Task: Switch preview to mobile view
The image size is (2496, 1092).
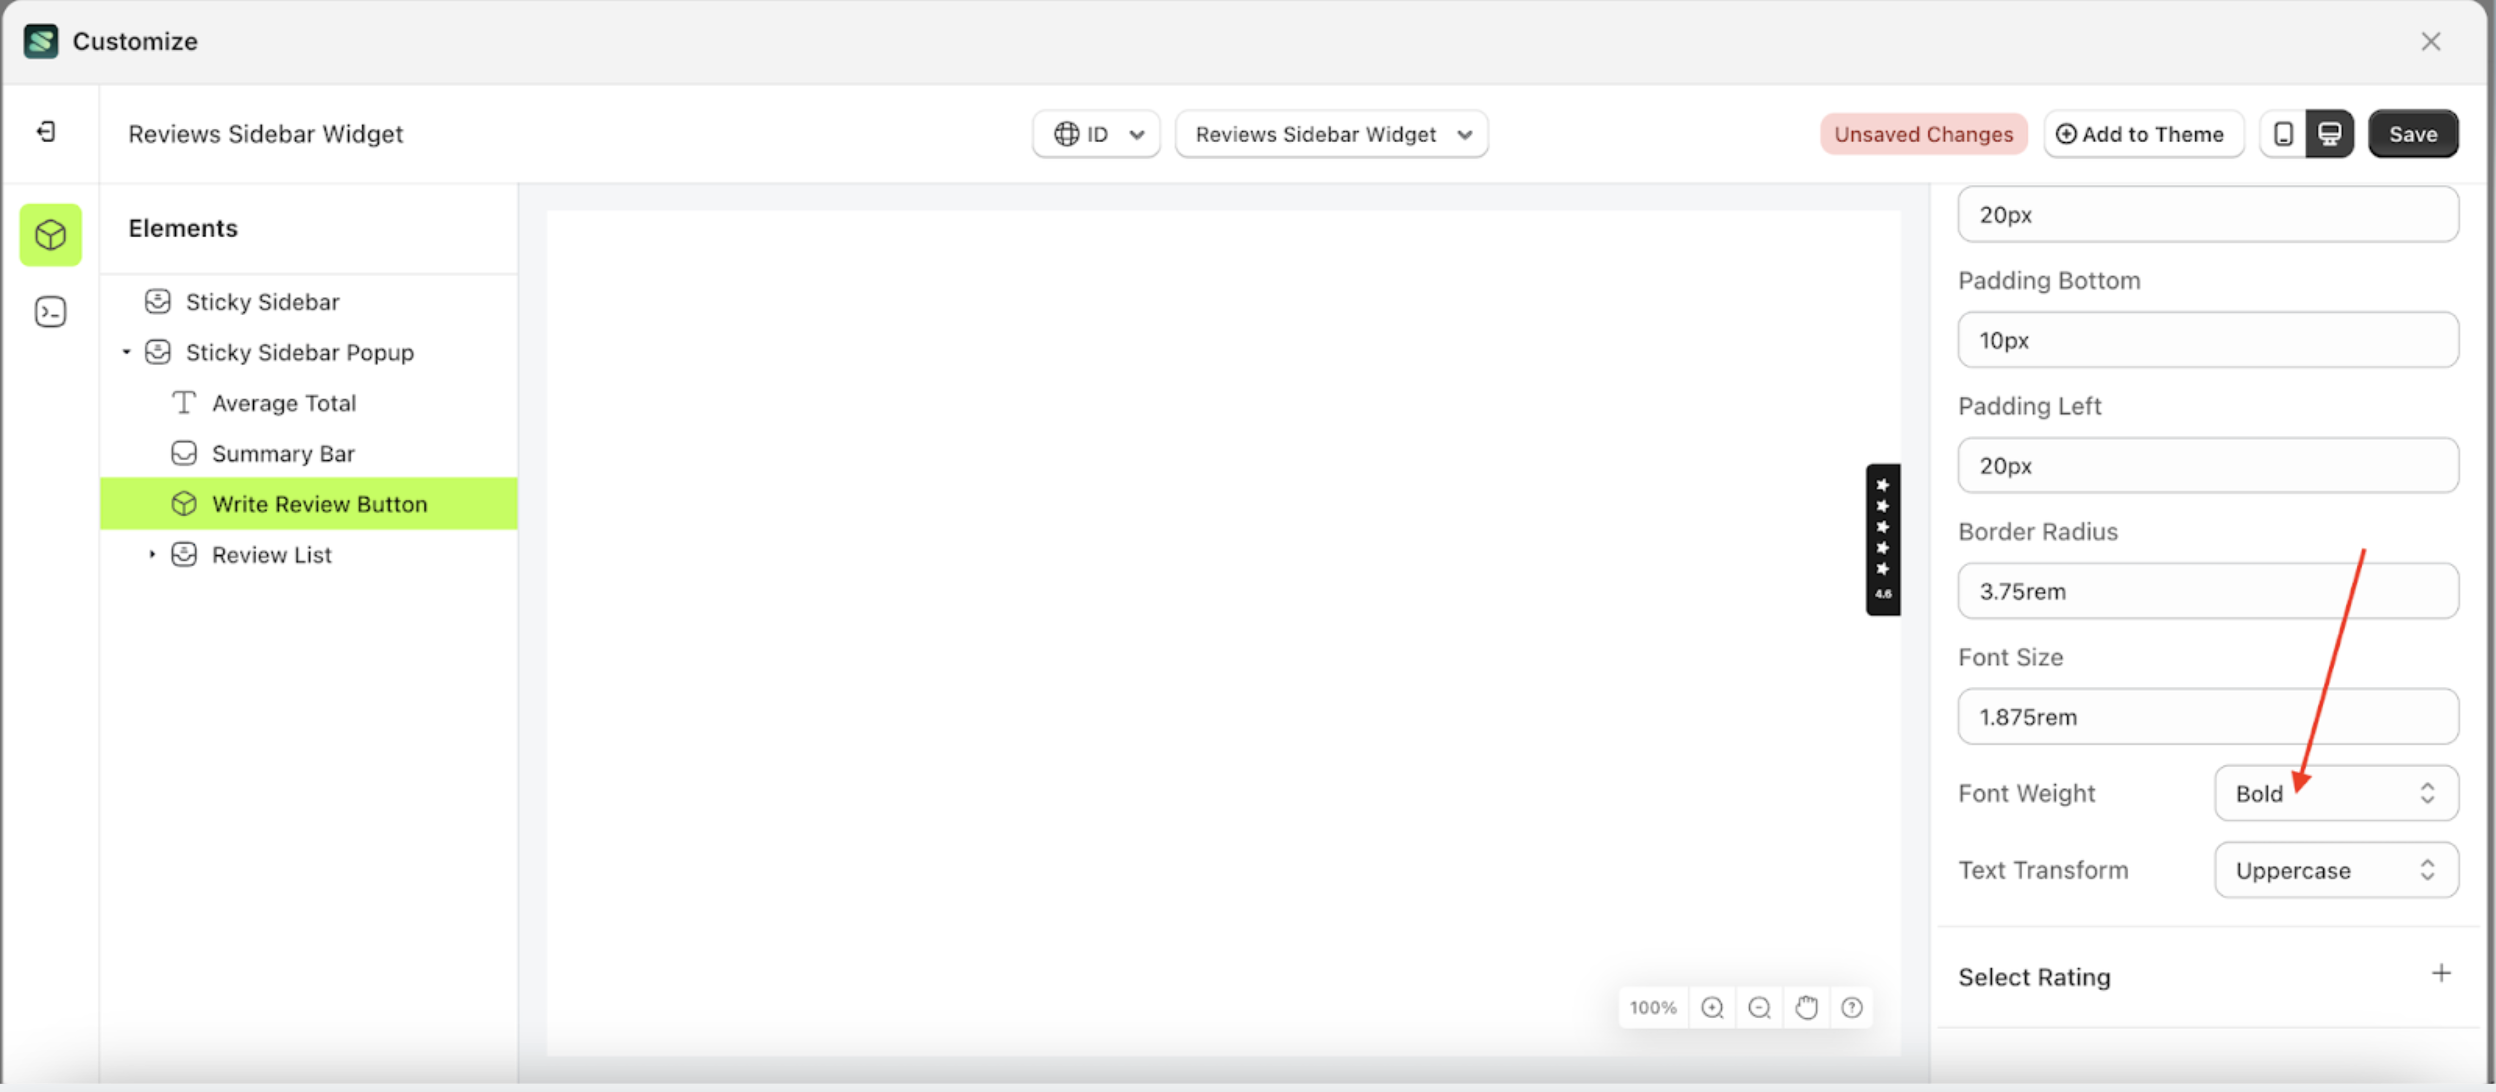Action: (x=2281, y=133)
